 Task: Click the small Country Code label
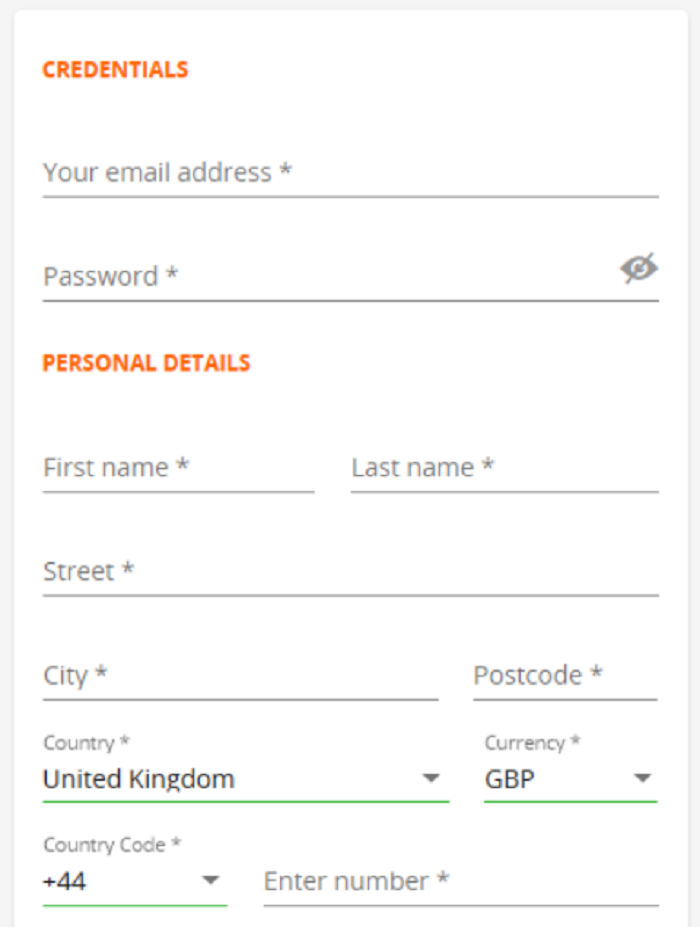[112, 845]
